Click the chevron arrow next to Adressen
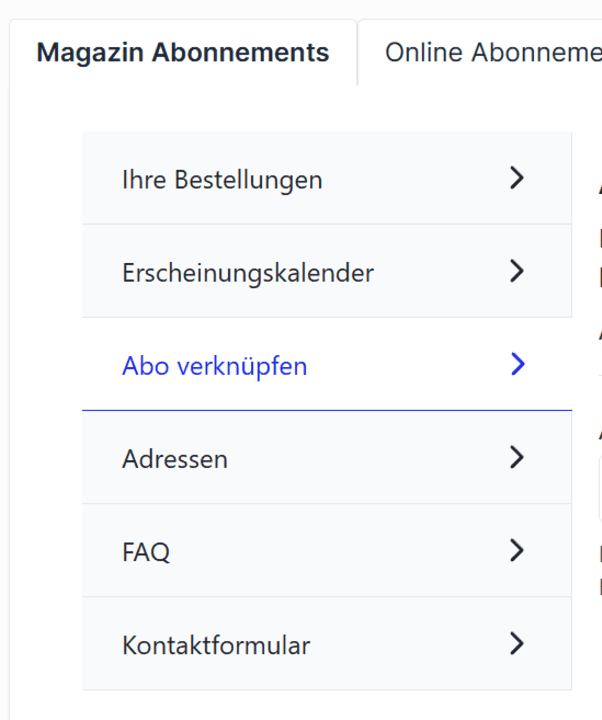The width and height of the screenshot is (602, 720). [x=516, y=458]
